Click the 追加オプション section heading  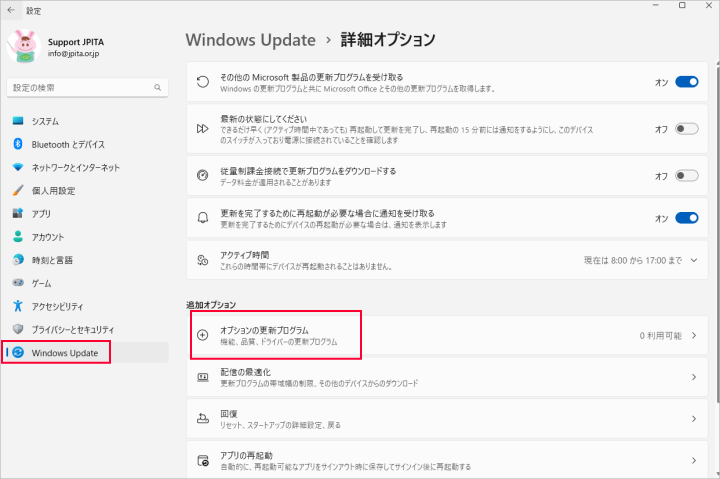pos(211,305)
